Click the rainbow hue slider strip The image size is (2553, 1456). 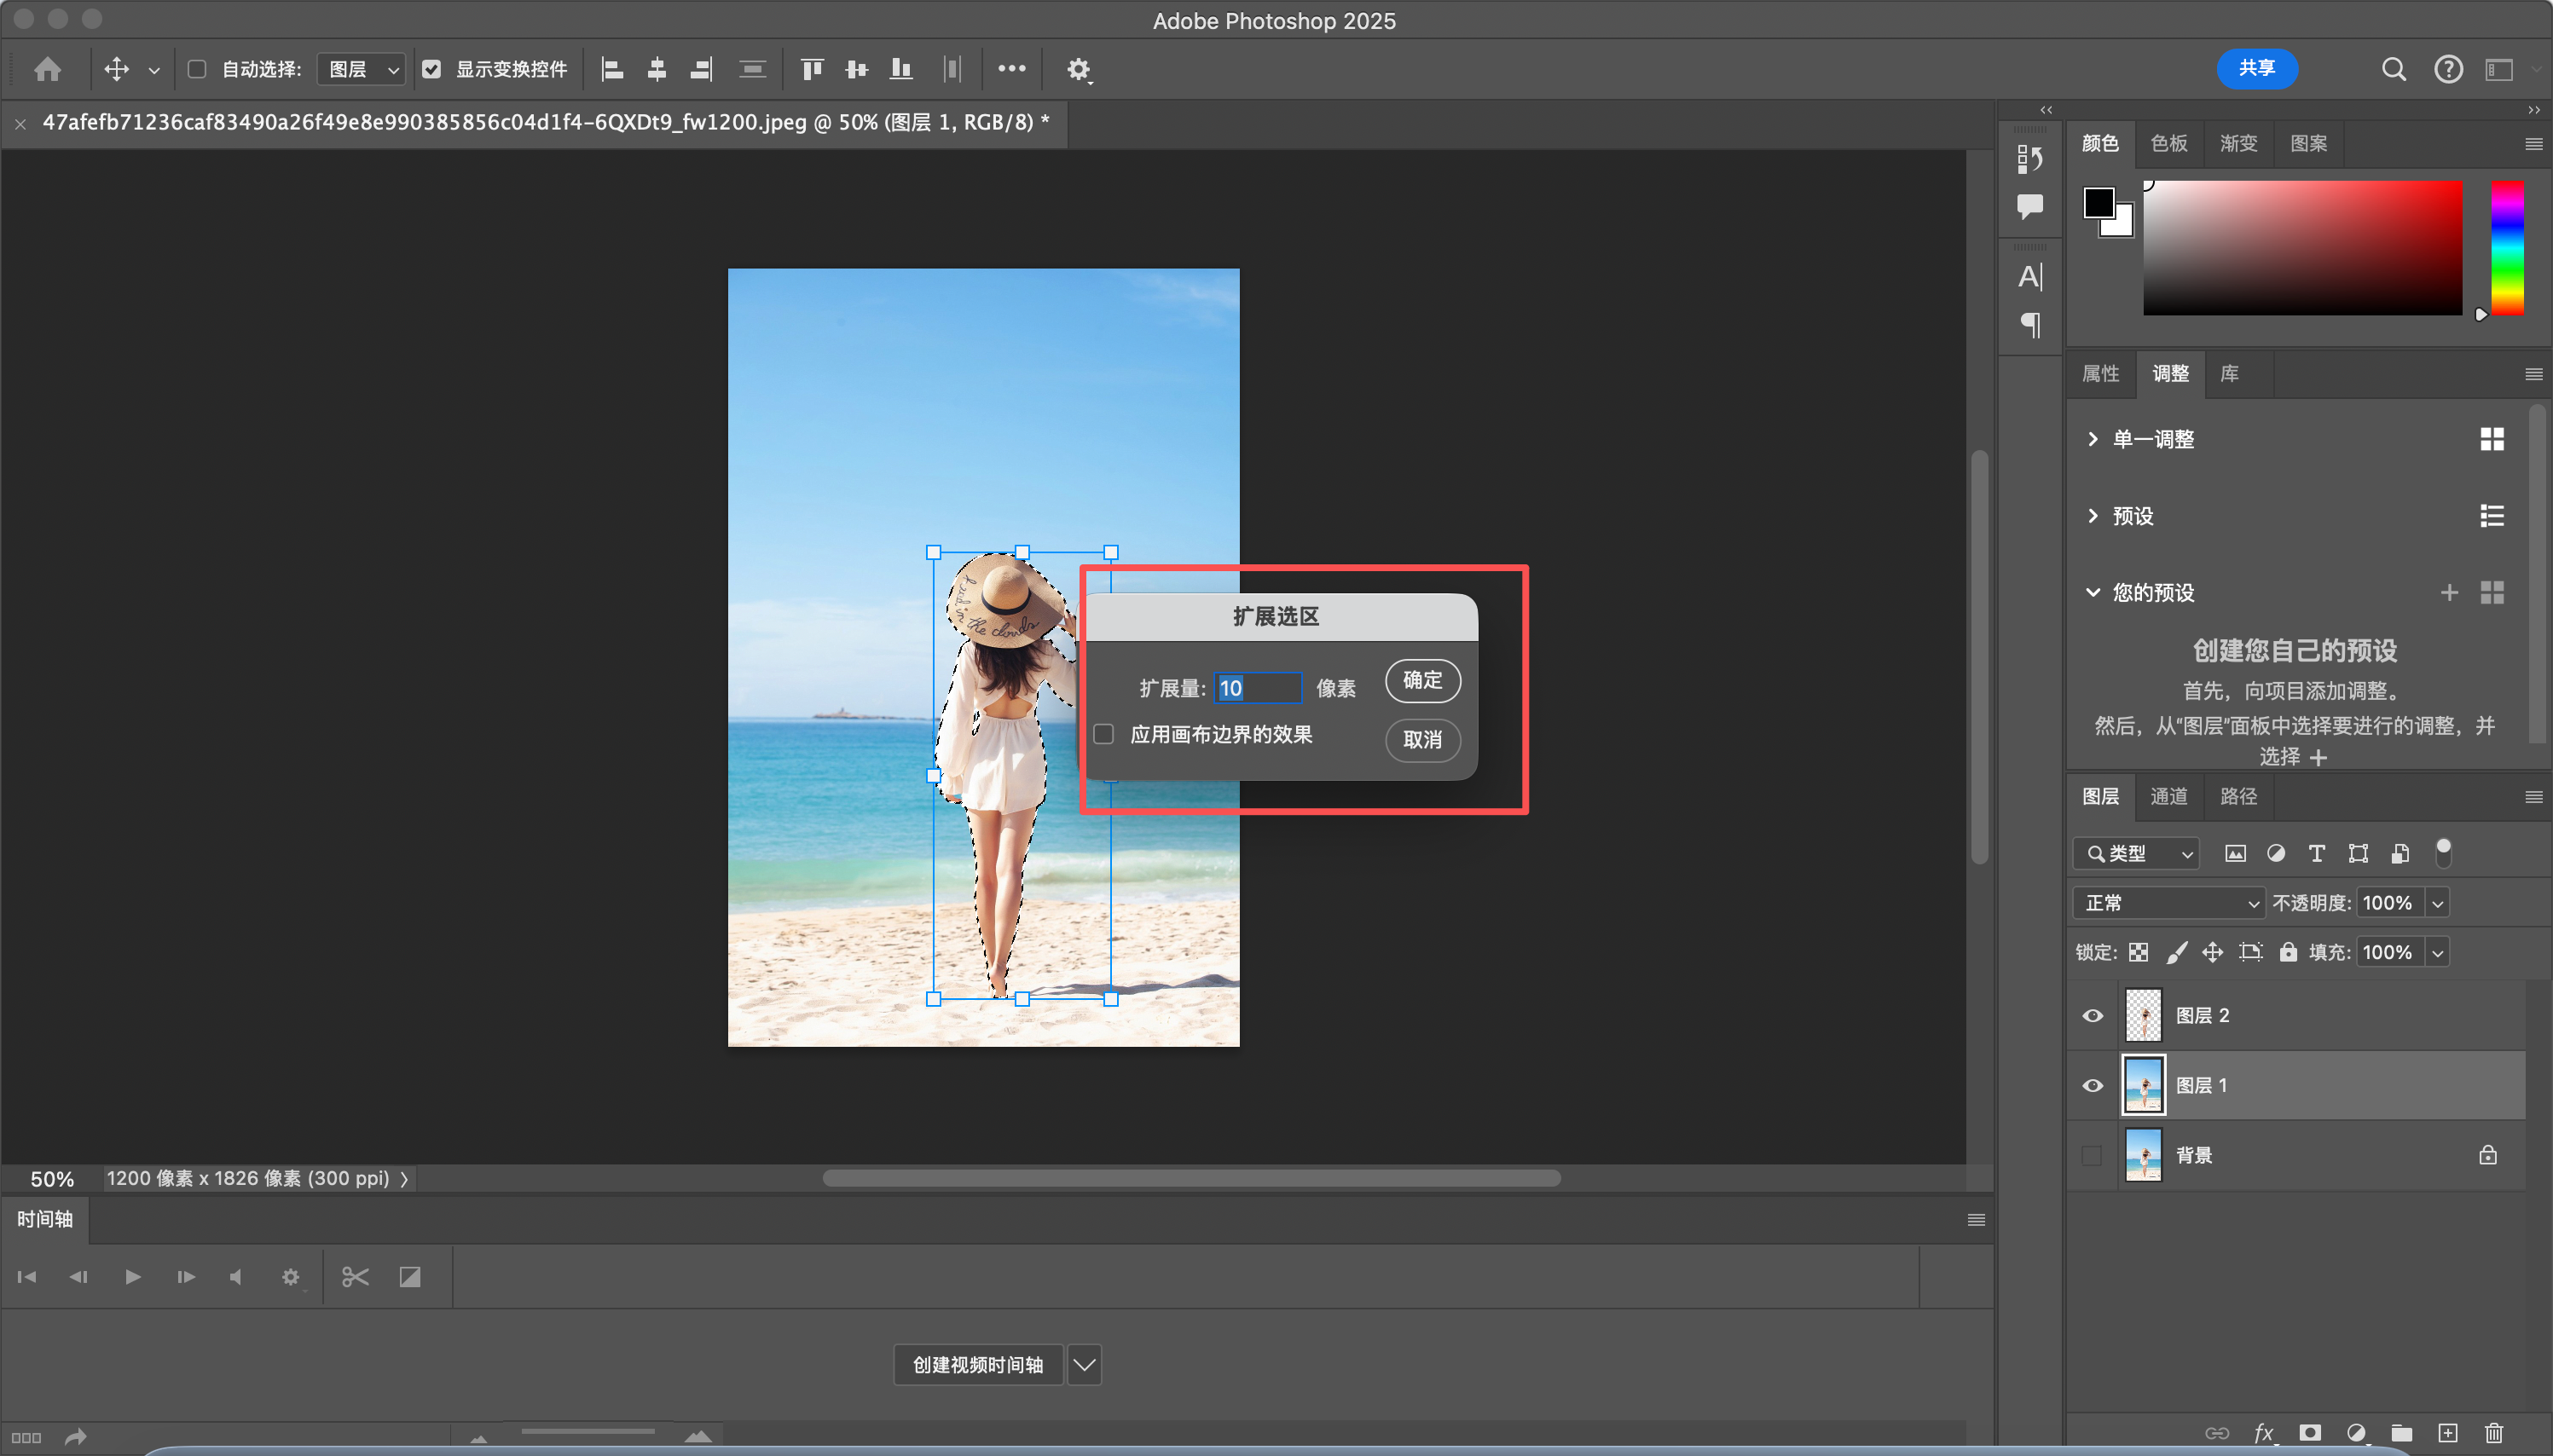[2506, 247]
